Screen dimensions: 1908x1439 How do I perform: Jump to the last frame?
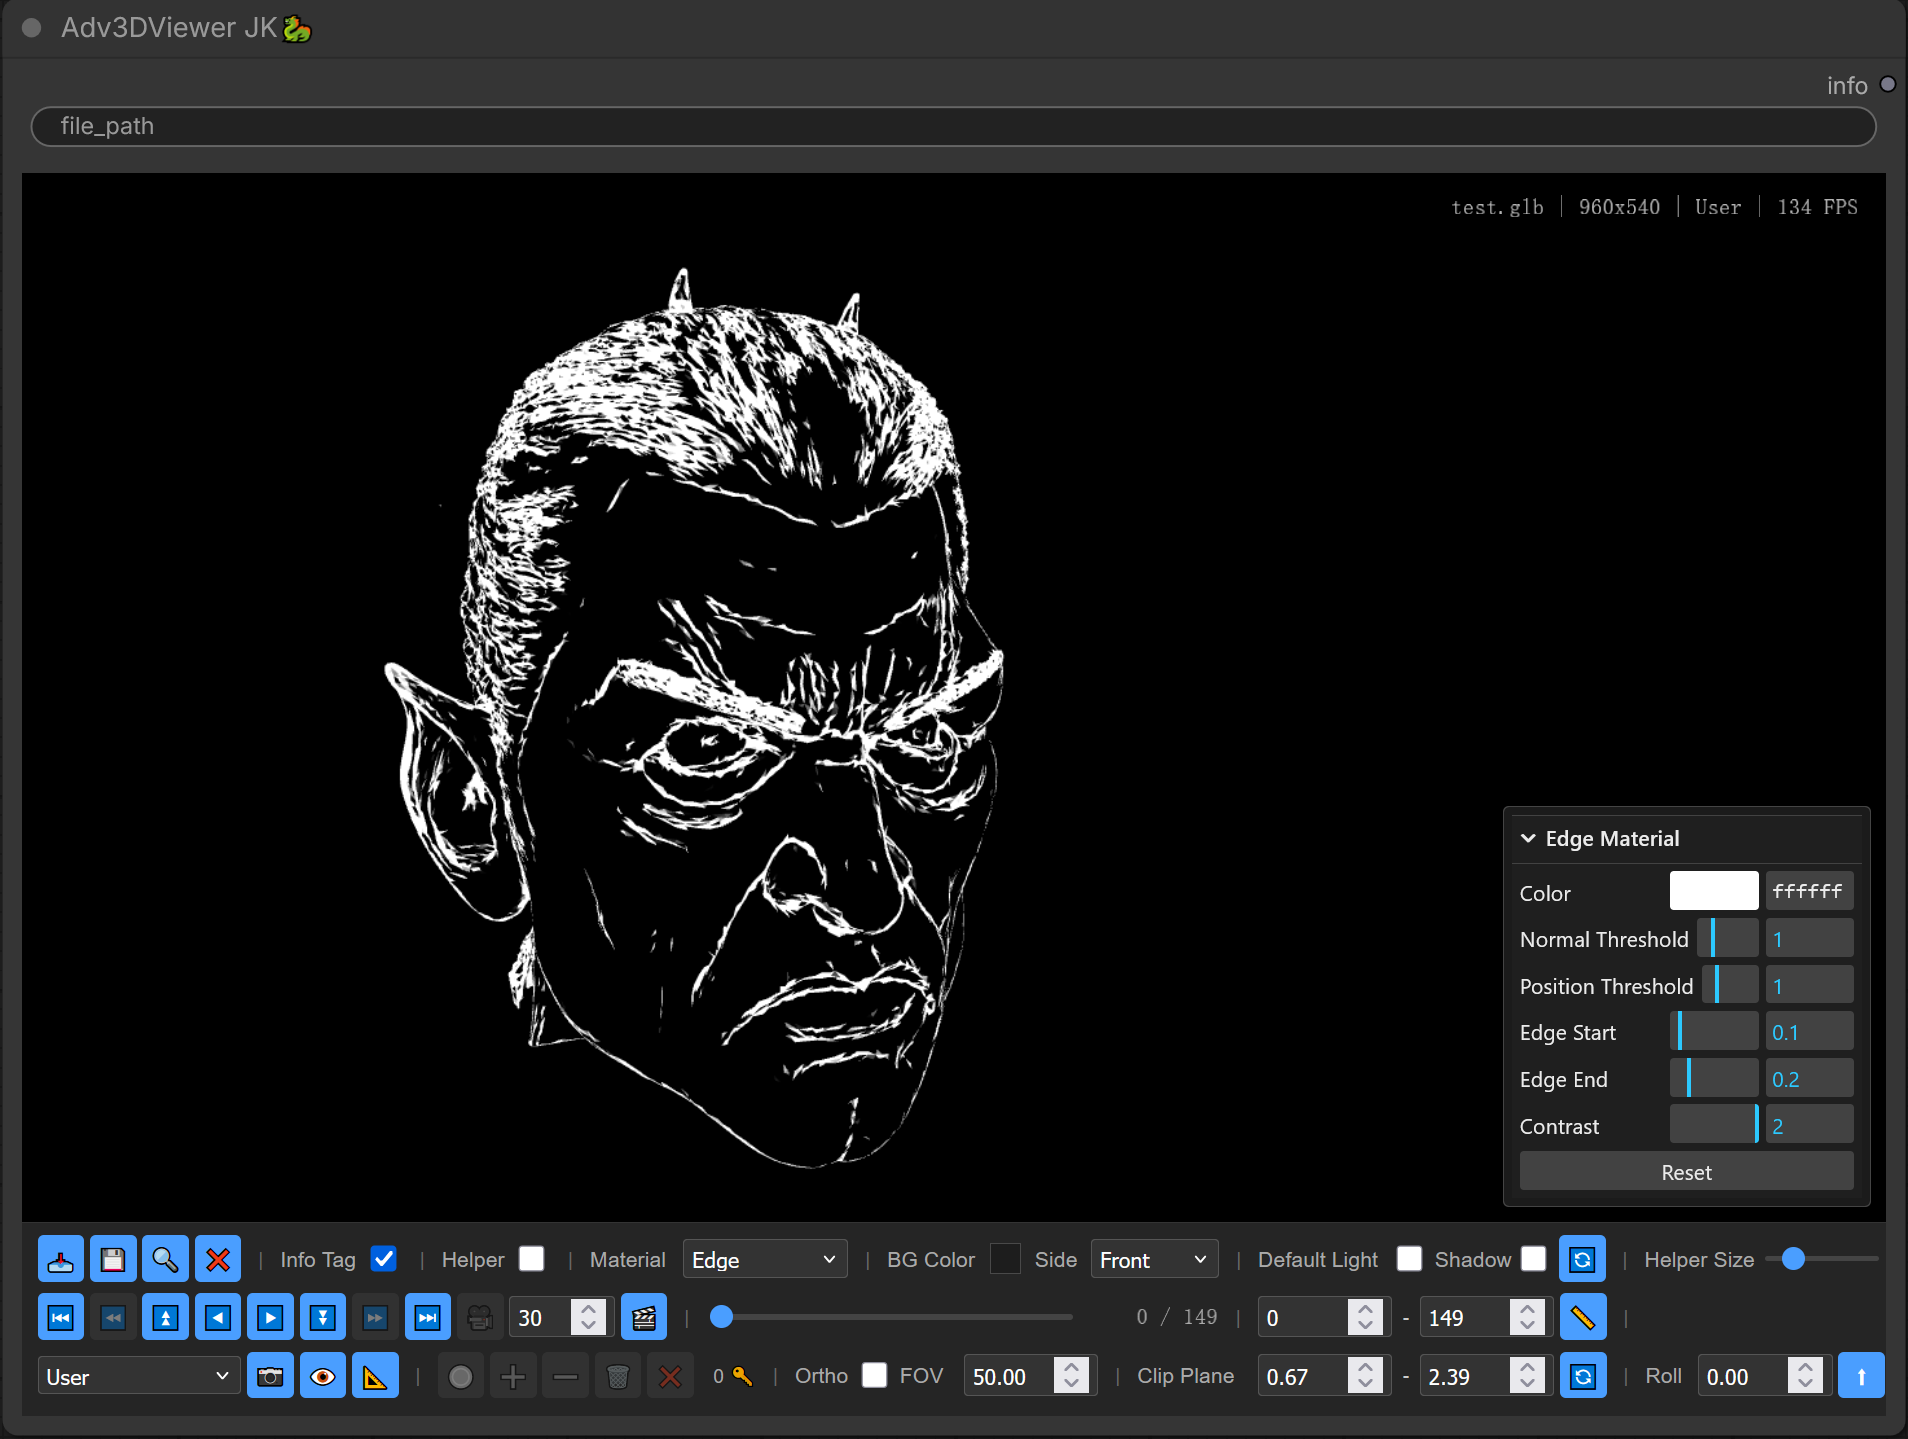click(428, 1318)
